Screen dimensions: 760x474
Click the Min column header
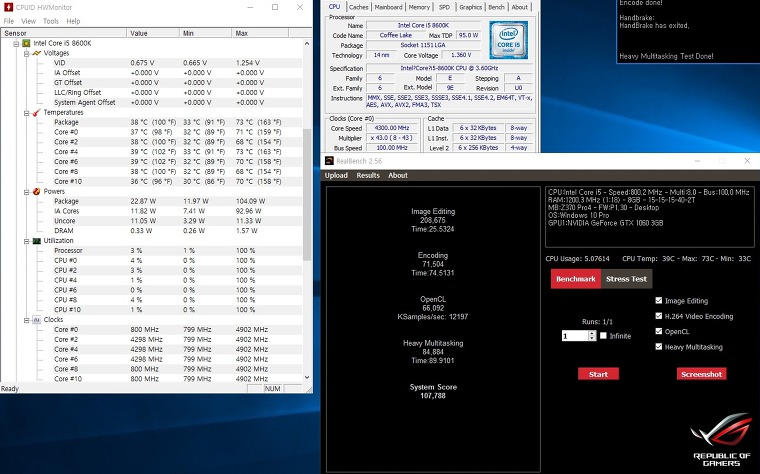205,33
